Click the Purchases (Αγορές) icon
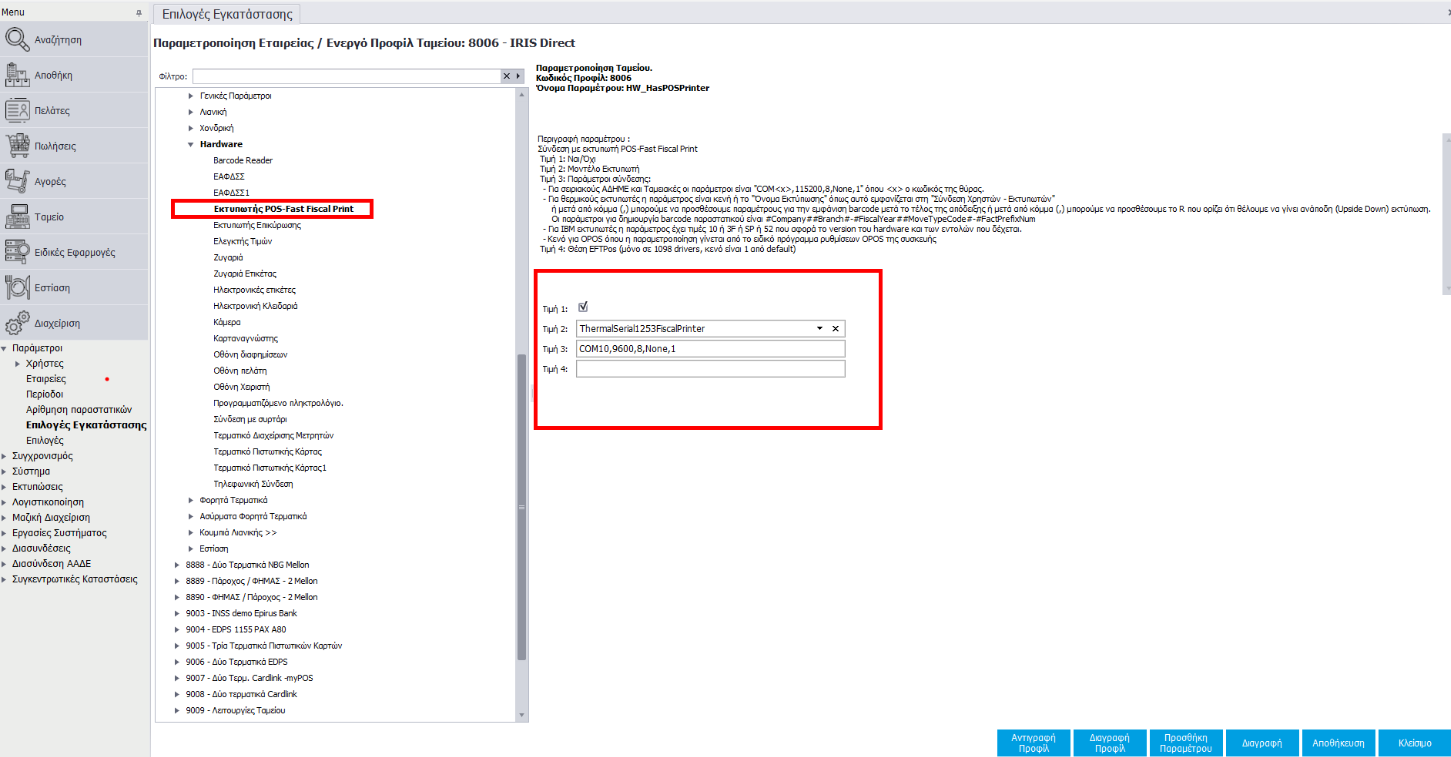The image size is (1451, 757). pos(18,181)
